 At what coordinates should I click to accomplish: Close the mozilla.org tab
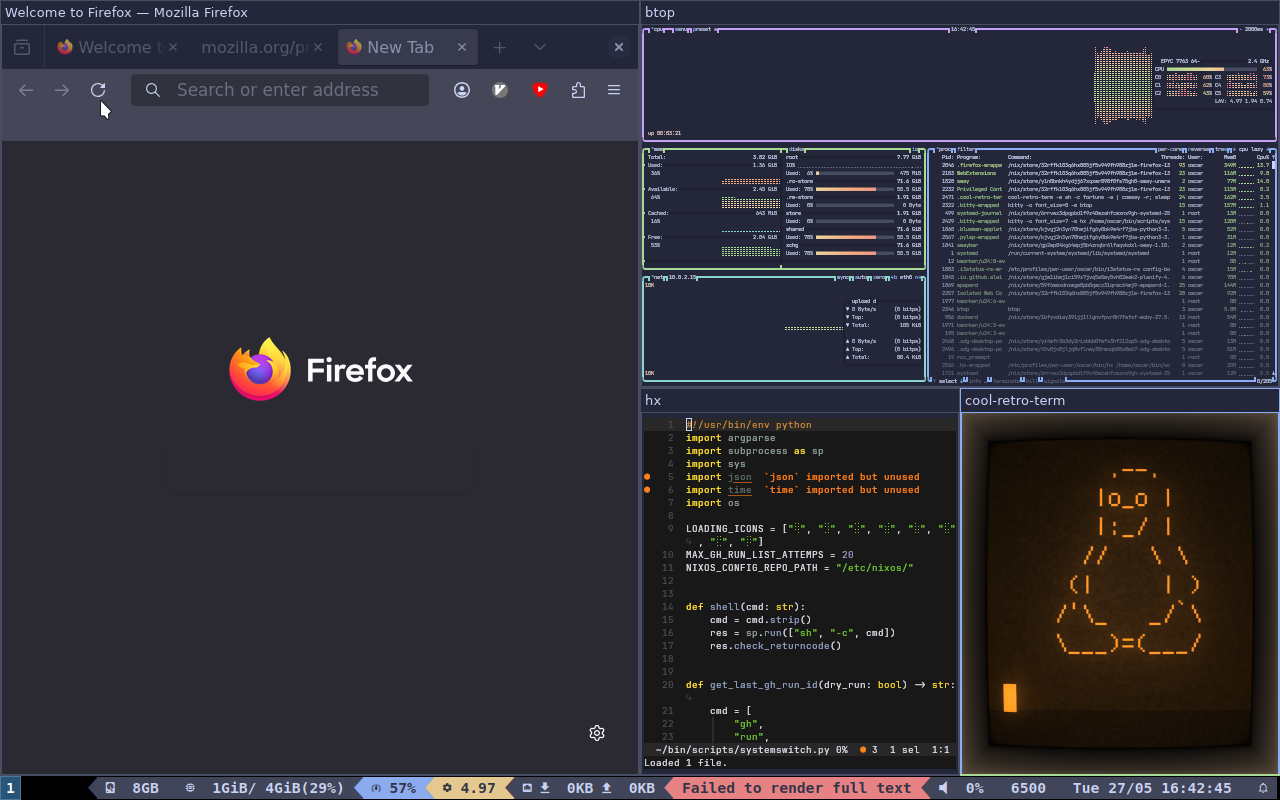[x=318, y=47]
